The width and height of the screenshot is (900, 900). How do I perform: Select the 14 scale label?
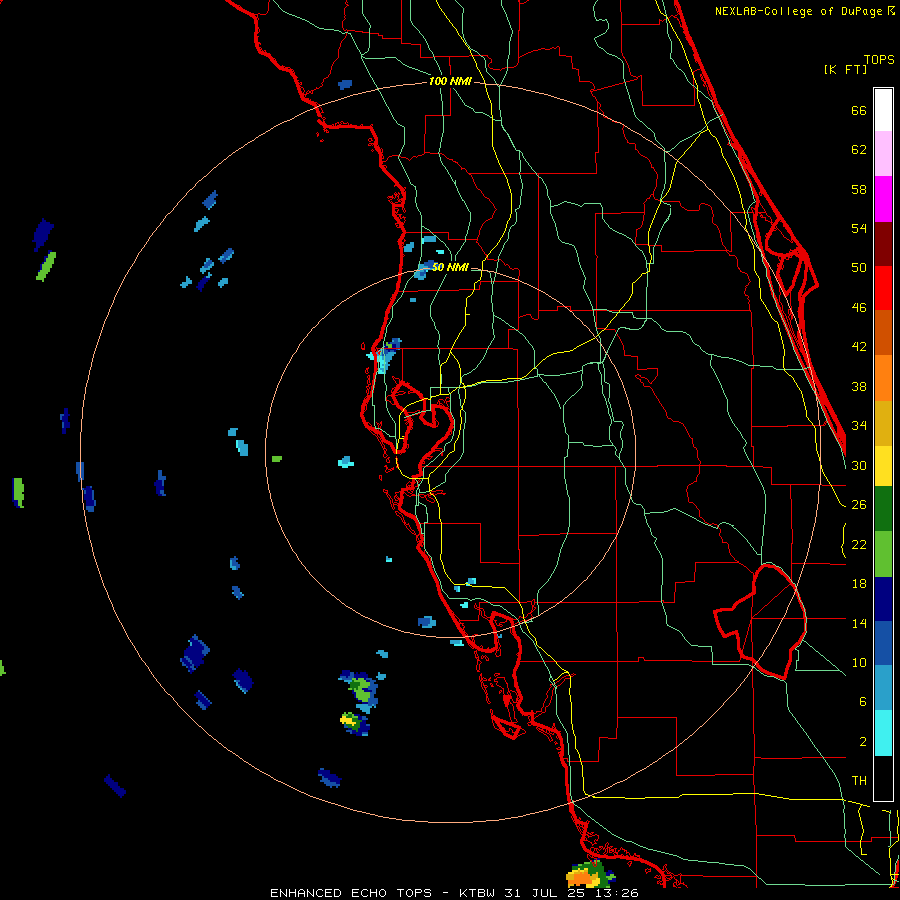click(x=859, y=623)
